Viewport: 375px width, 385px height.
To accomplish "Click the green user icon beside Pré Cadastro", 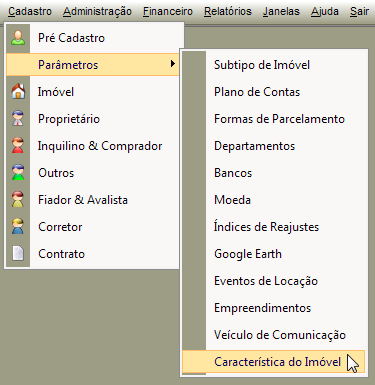I will pyautogui.click(x=18, y=38).
